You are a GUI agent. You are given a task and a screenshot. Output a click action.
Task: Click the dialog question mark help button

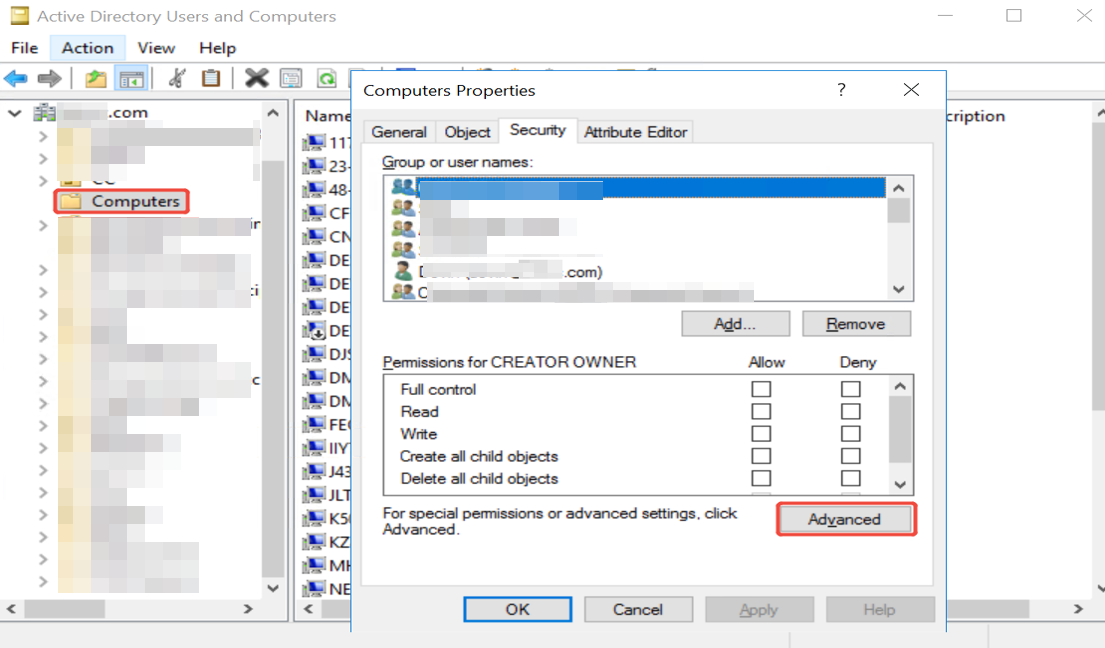(841, 89)
